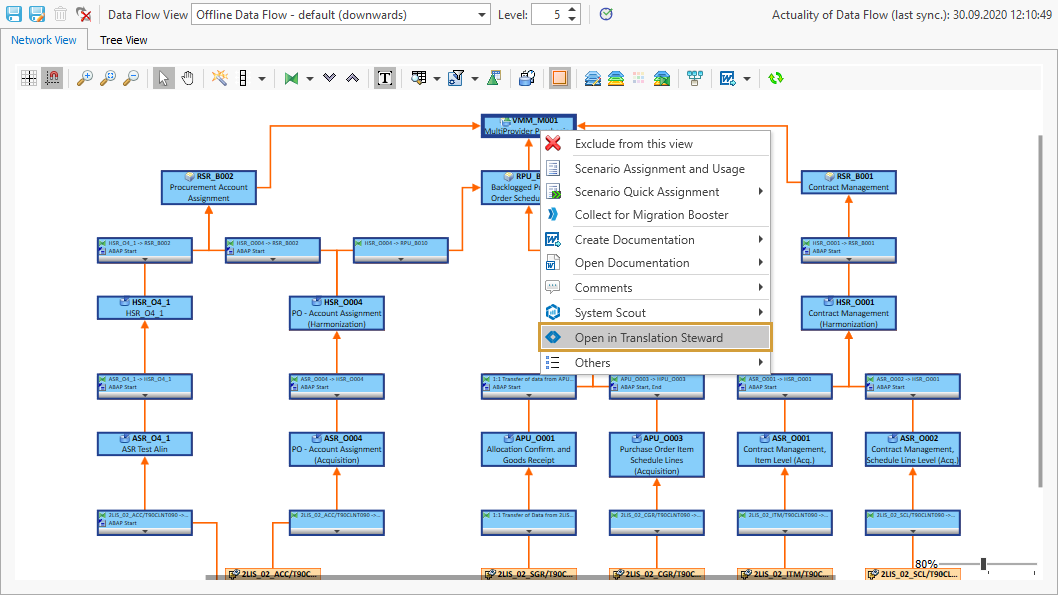
Task: Open the Word documentation export icon
Action: [x=727, y=77]
